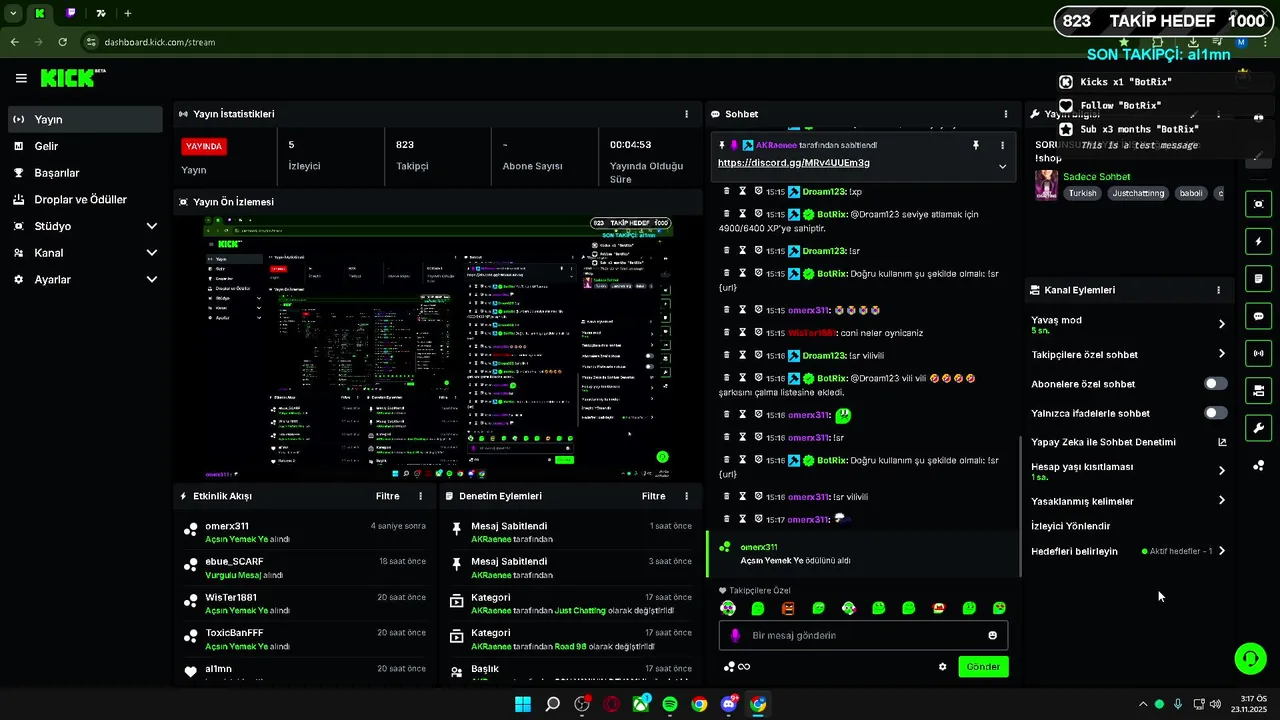Select ebue_SCARF Vurgulu Mesaj activity entry
Viewport: 1280px width, 720px height.
[x=305, y=568]
